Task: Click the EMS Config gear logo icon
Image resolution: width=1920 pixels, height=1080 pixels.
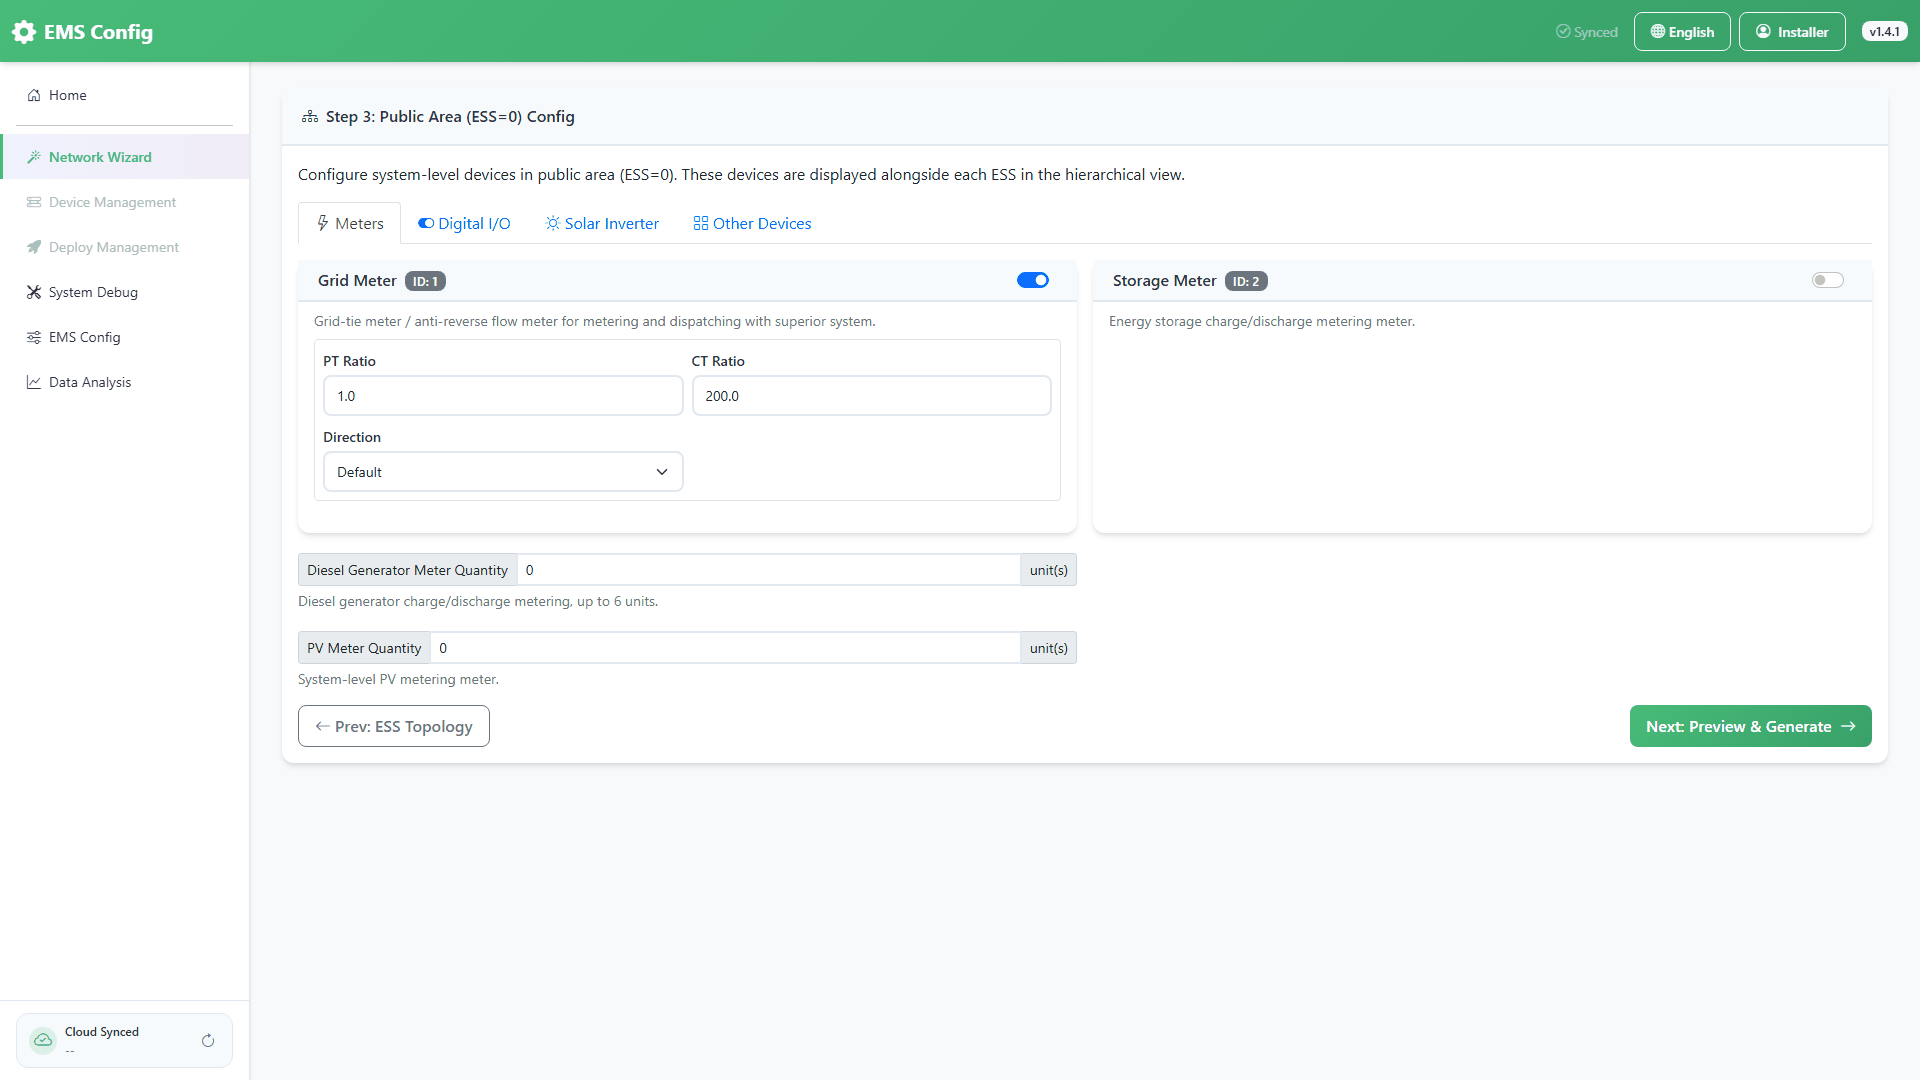Action: click(x=24, y=32)
